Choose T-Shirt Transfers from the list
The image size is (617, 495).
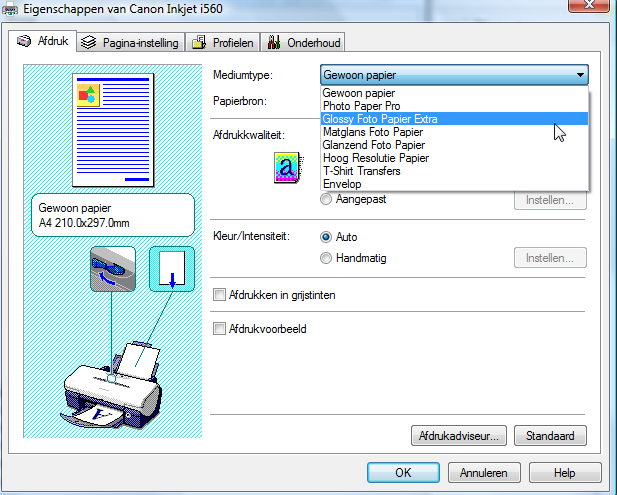(x=361, y=171)
